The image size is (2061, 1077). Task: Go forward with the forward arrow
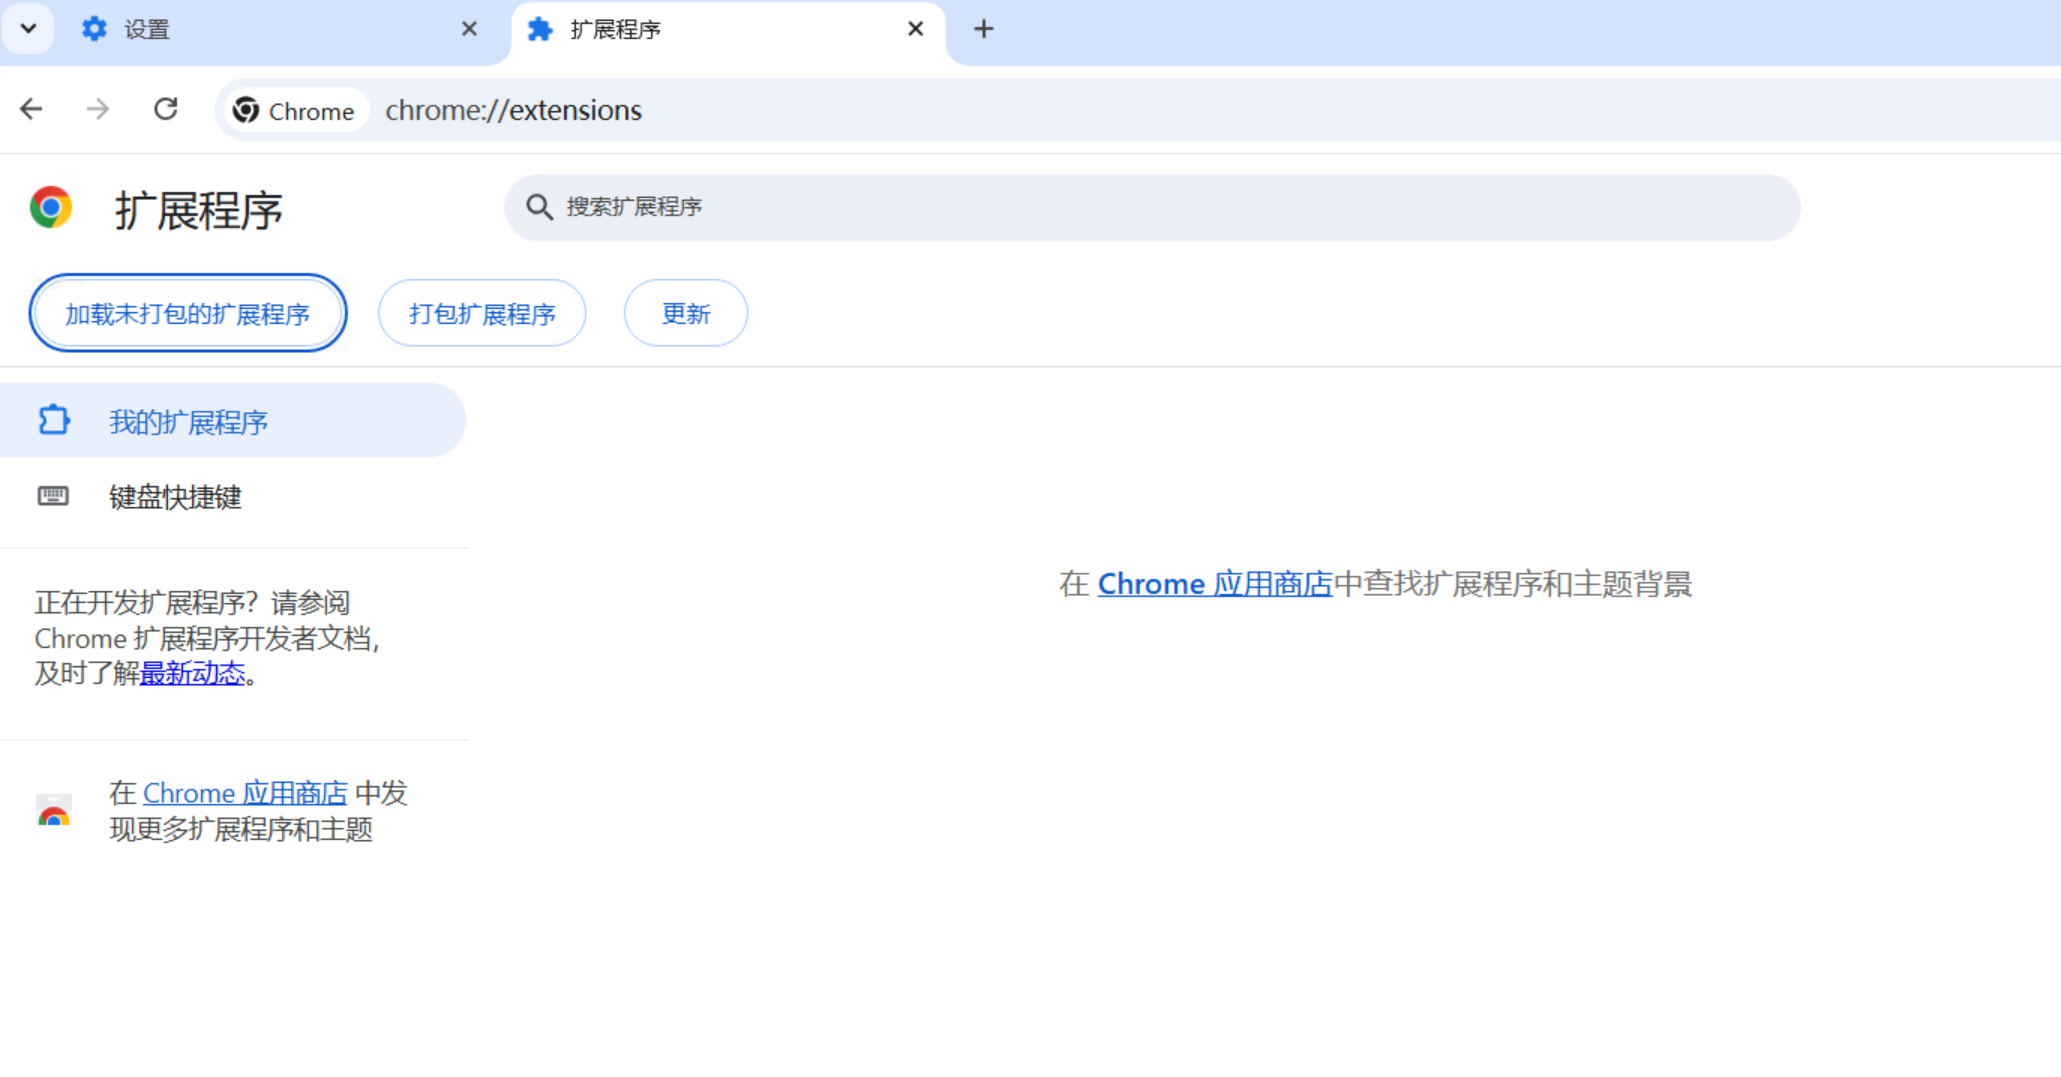pos(98,109)
